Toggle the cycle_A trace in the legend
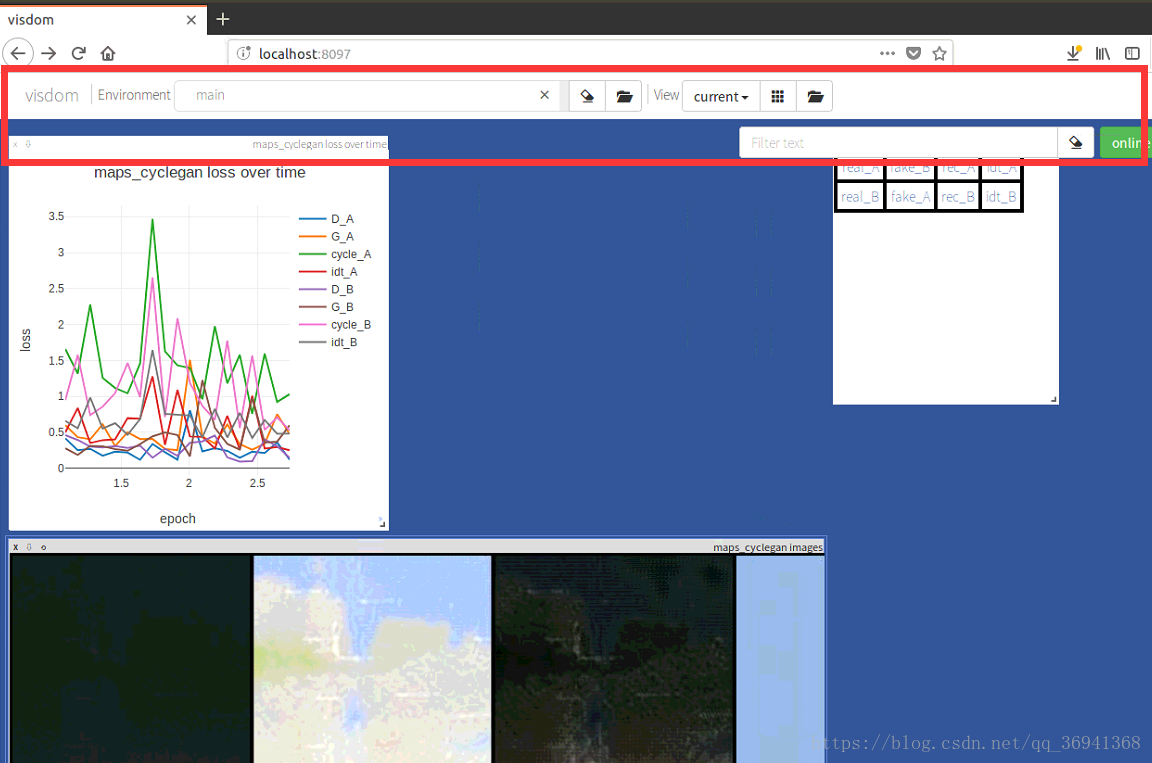Image resolution: width=1152 pixels, height=763 pixels. point(350,254)
